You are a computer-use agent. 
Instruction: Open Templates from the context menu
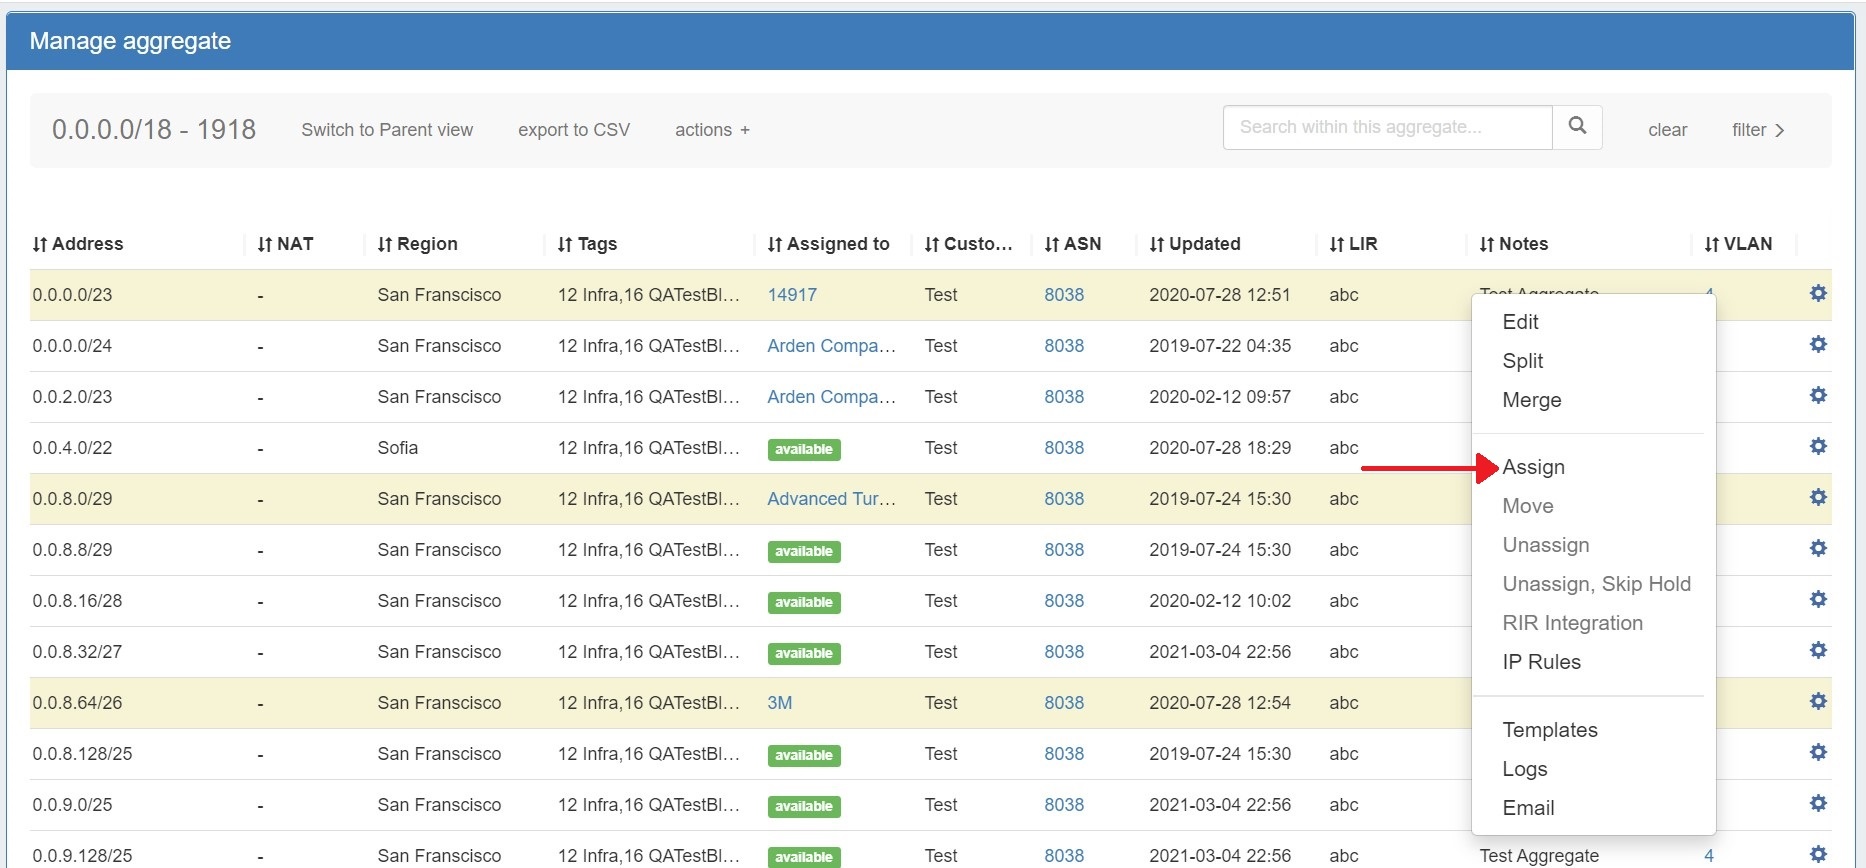point(1549,730)
